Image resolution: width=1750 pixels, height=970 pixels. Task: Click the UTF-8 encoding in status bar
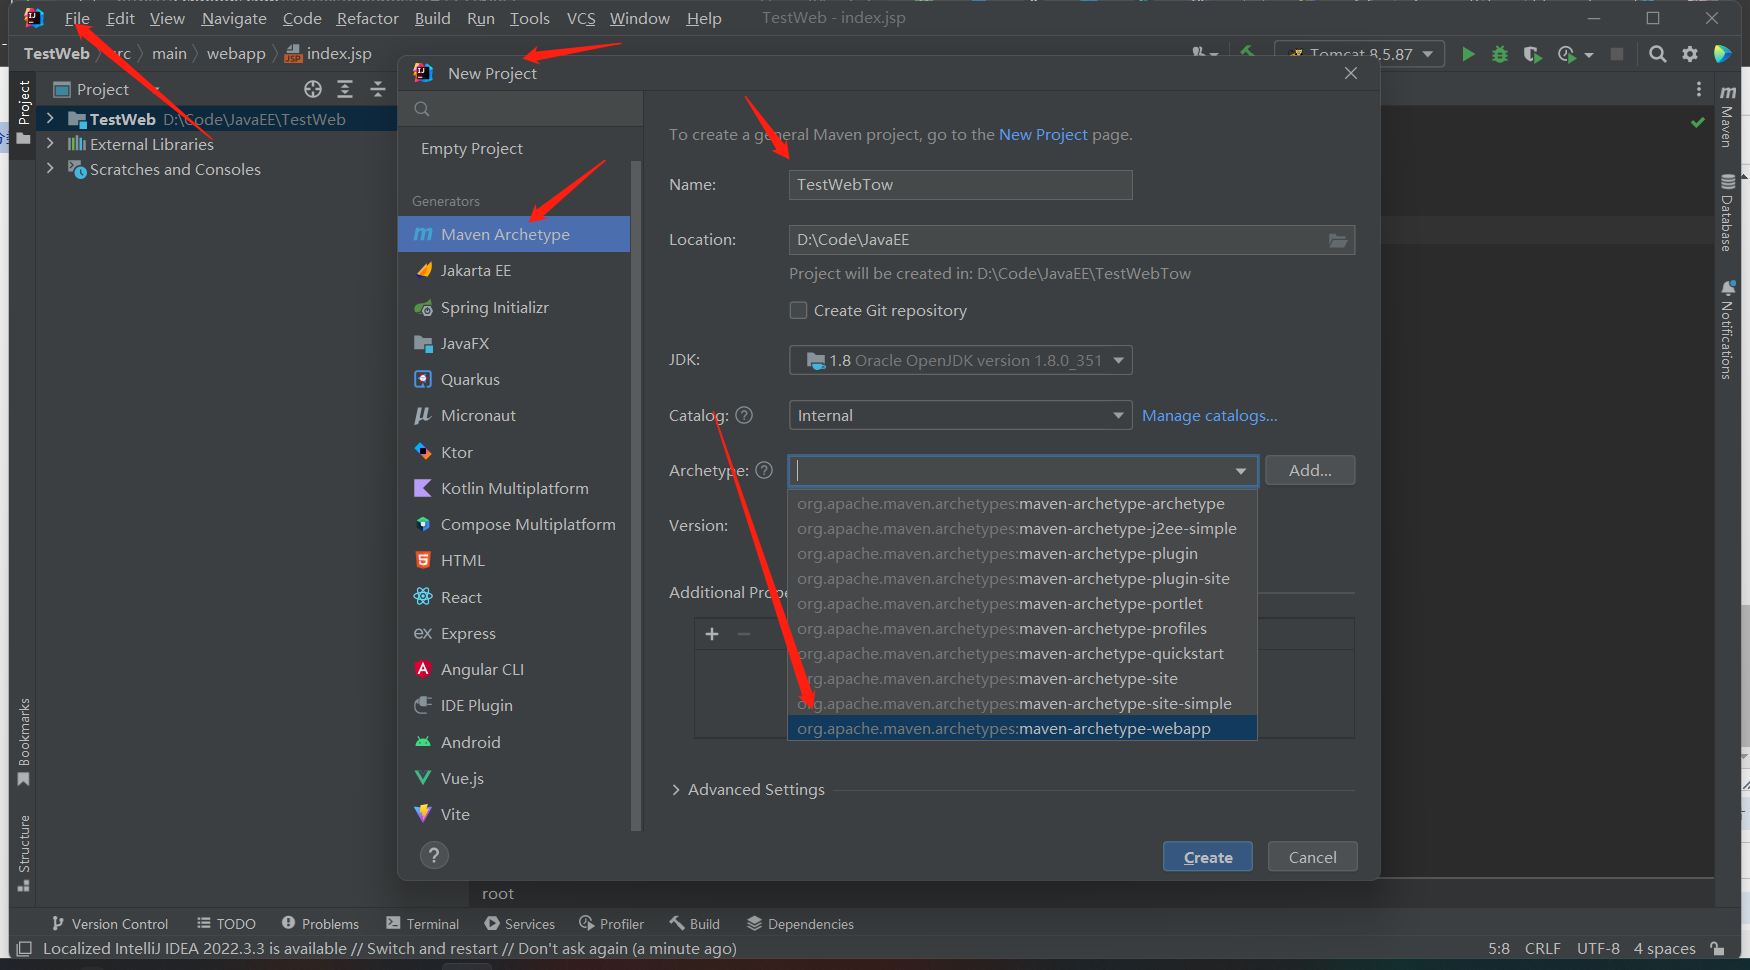(x=1598, y=948)
